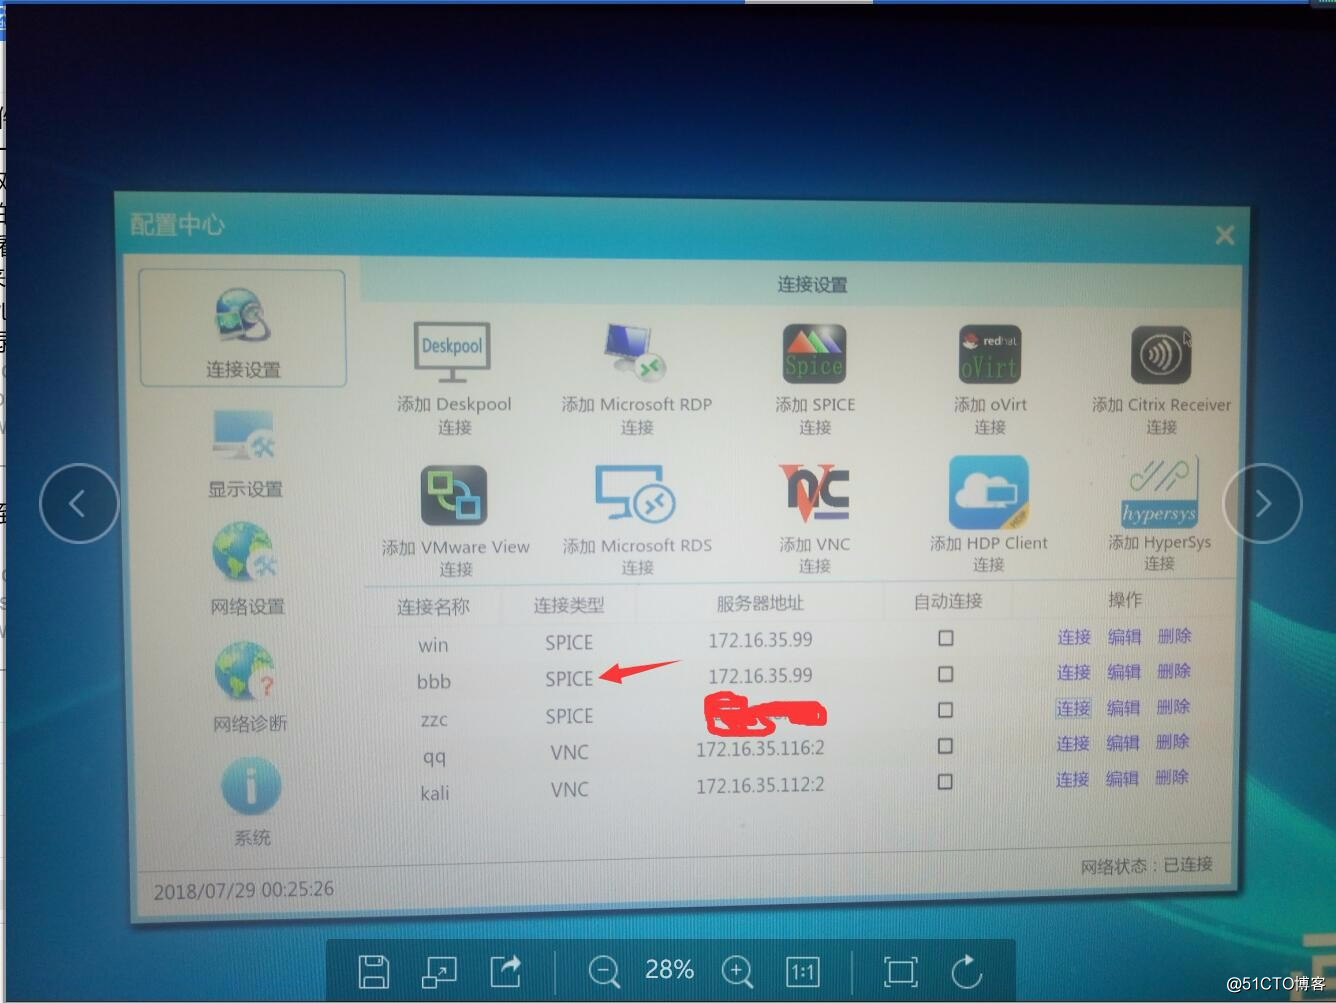Open the 系统 info sidebar section
1336x1003 pixels.
pyautogui.click(x=251, y=802)
